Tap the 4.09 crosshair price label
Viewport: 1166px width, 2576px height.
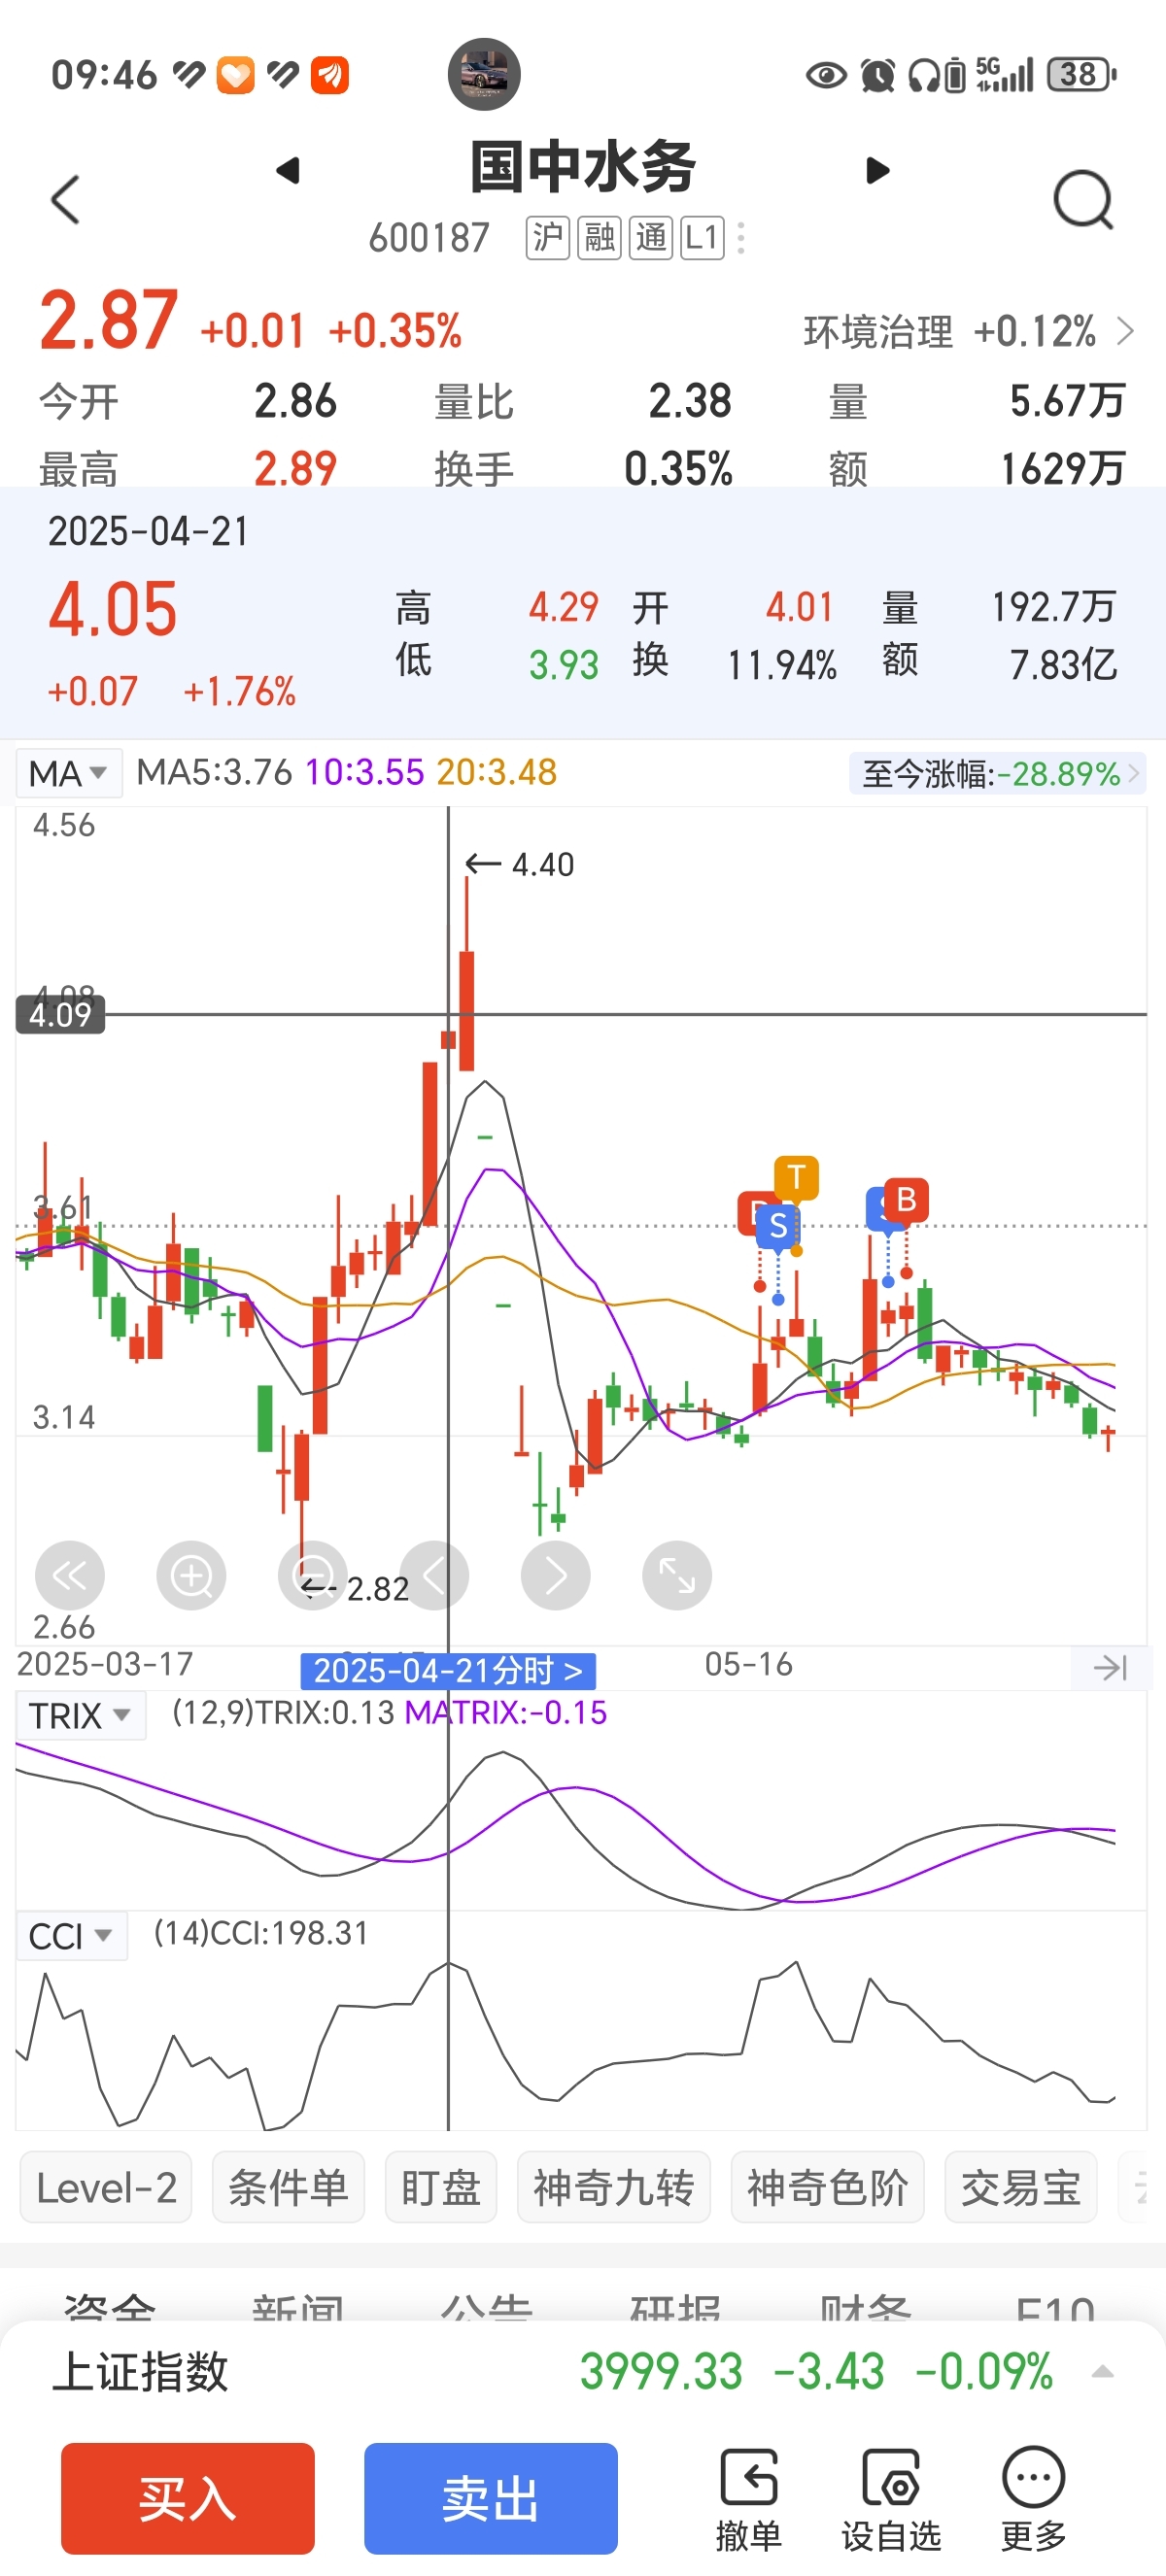pyautogui.click(x=60, y=1015)
